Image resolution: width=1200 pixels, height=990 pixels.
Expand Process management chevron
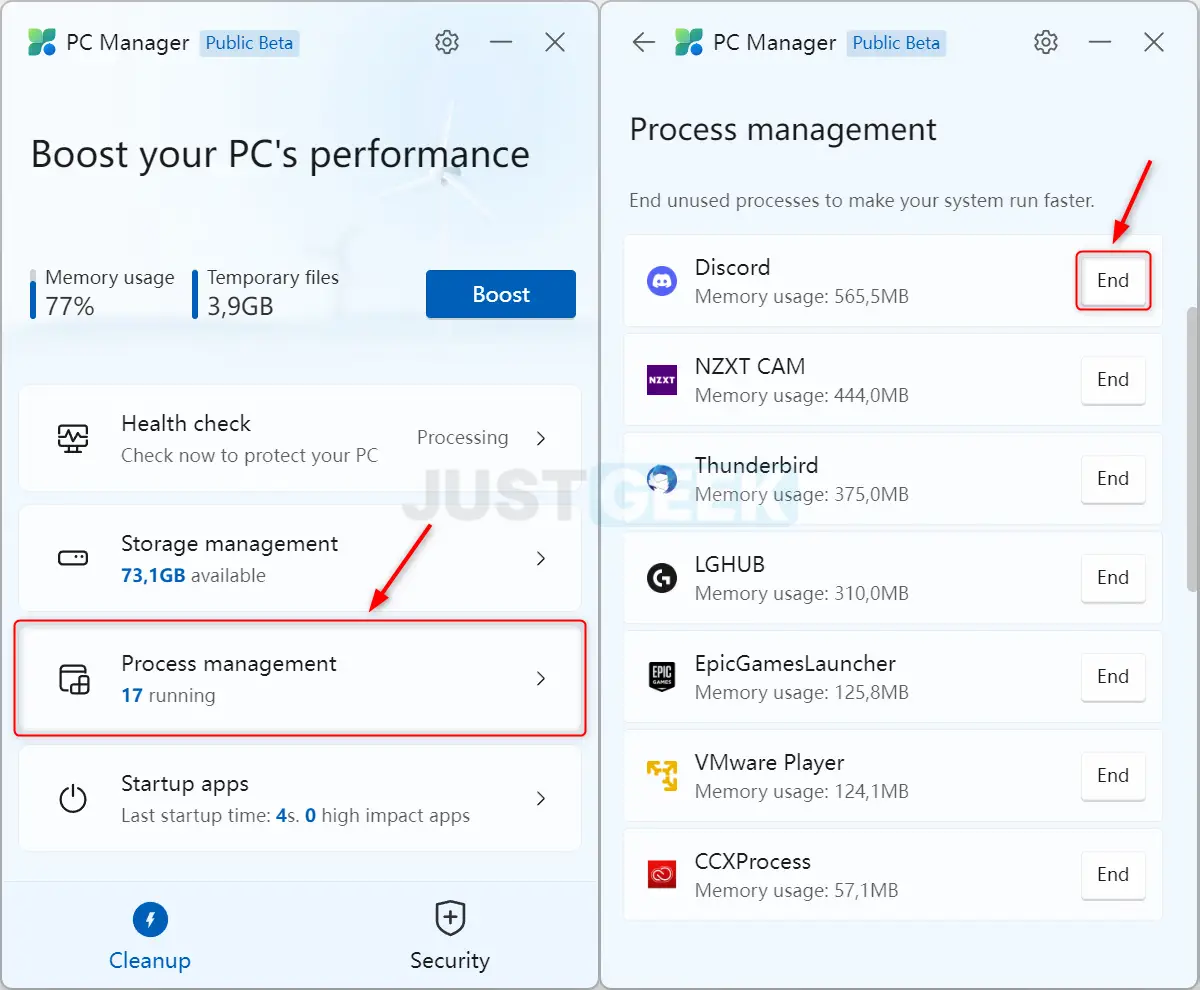click(541, 678)
